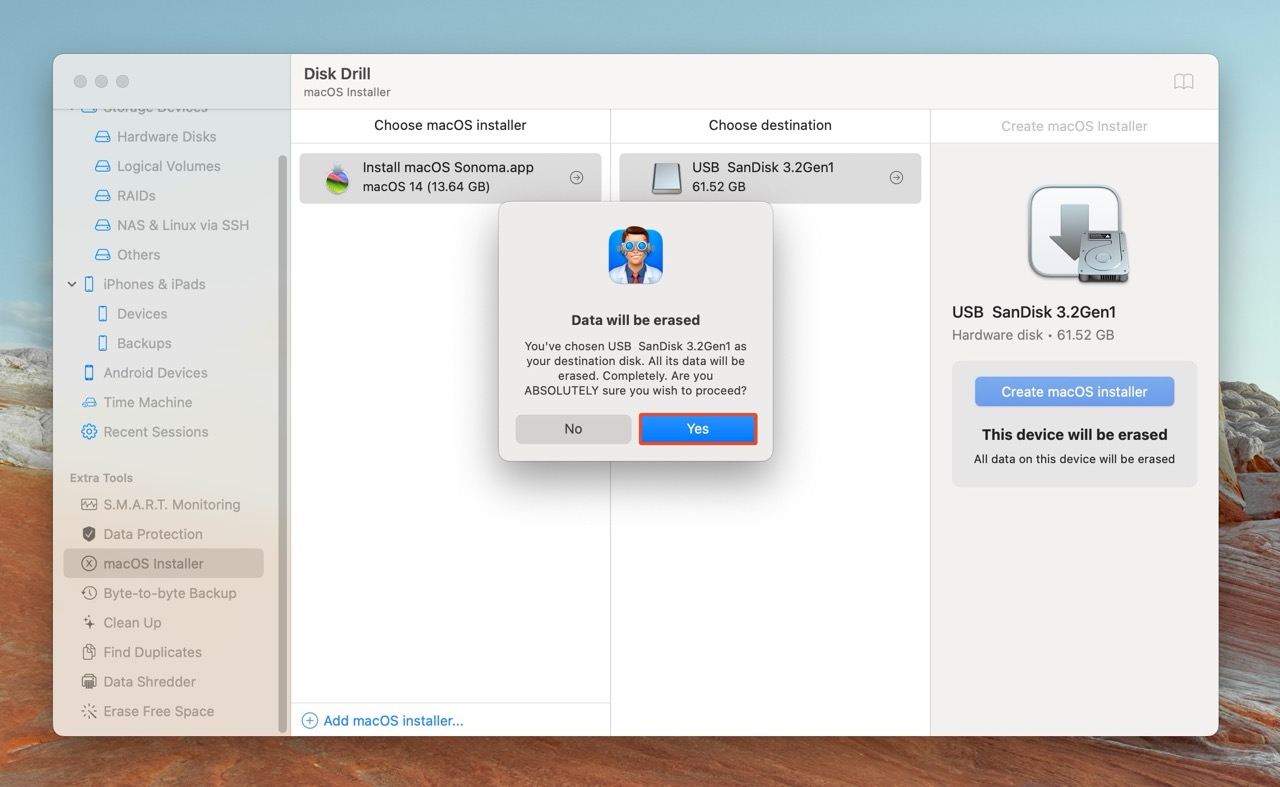
Task: Open Clean Up tool
Action: pos(132,623)
